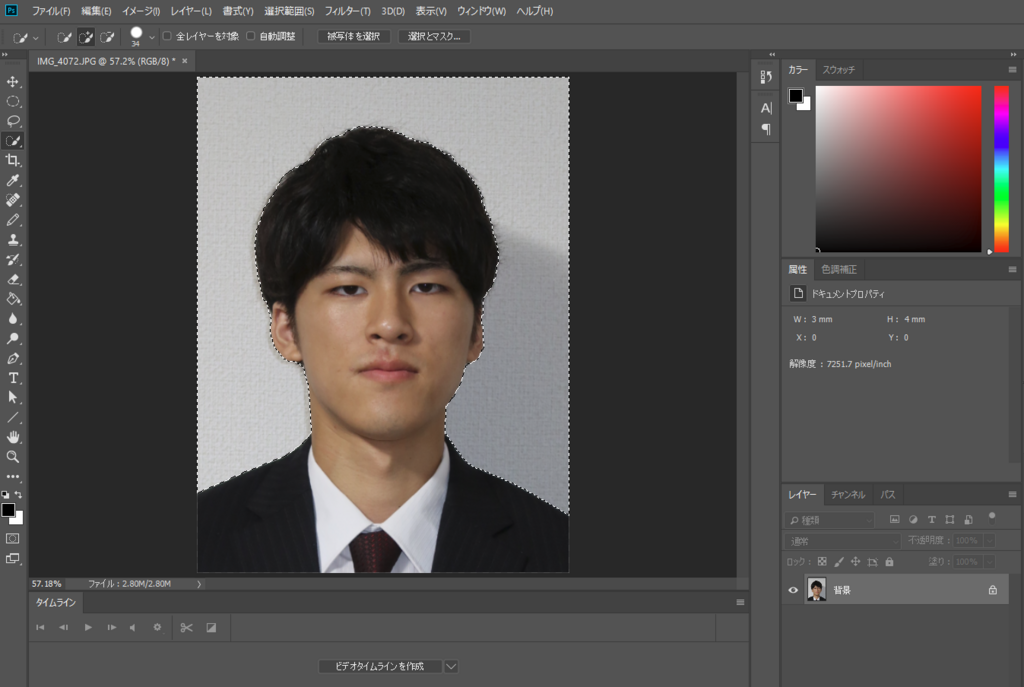Open the blend mode 通常 dropdown
This screenshot has height=687, width=1024.
coord(843,541)
